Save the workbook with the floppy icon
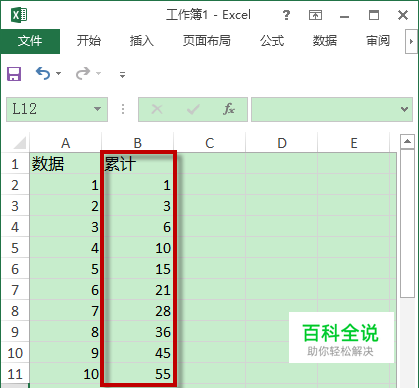 click(14, 74)
